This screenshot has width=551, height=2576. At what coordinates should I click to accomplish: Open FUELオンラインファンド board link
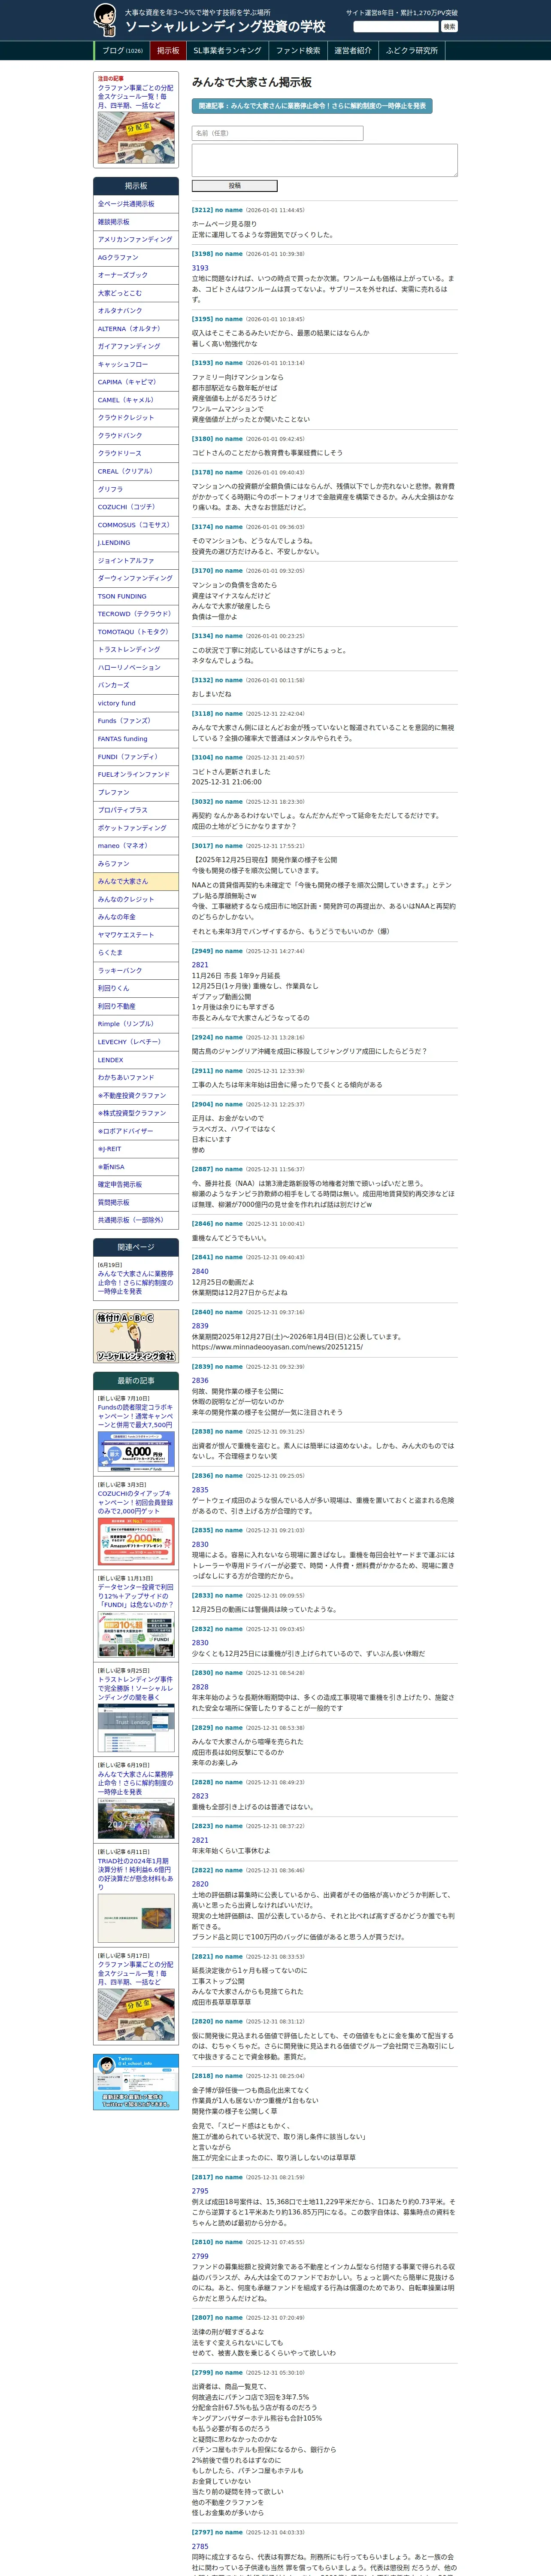tap(136, 774)
